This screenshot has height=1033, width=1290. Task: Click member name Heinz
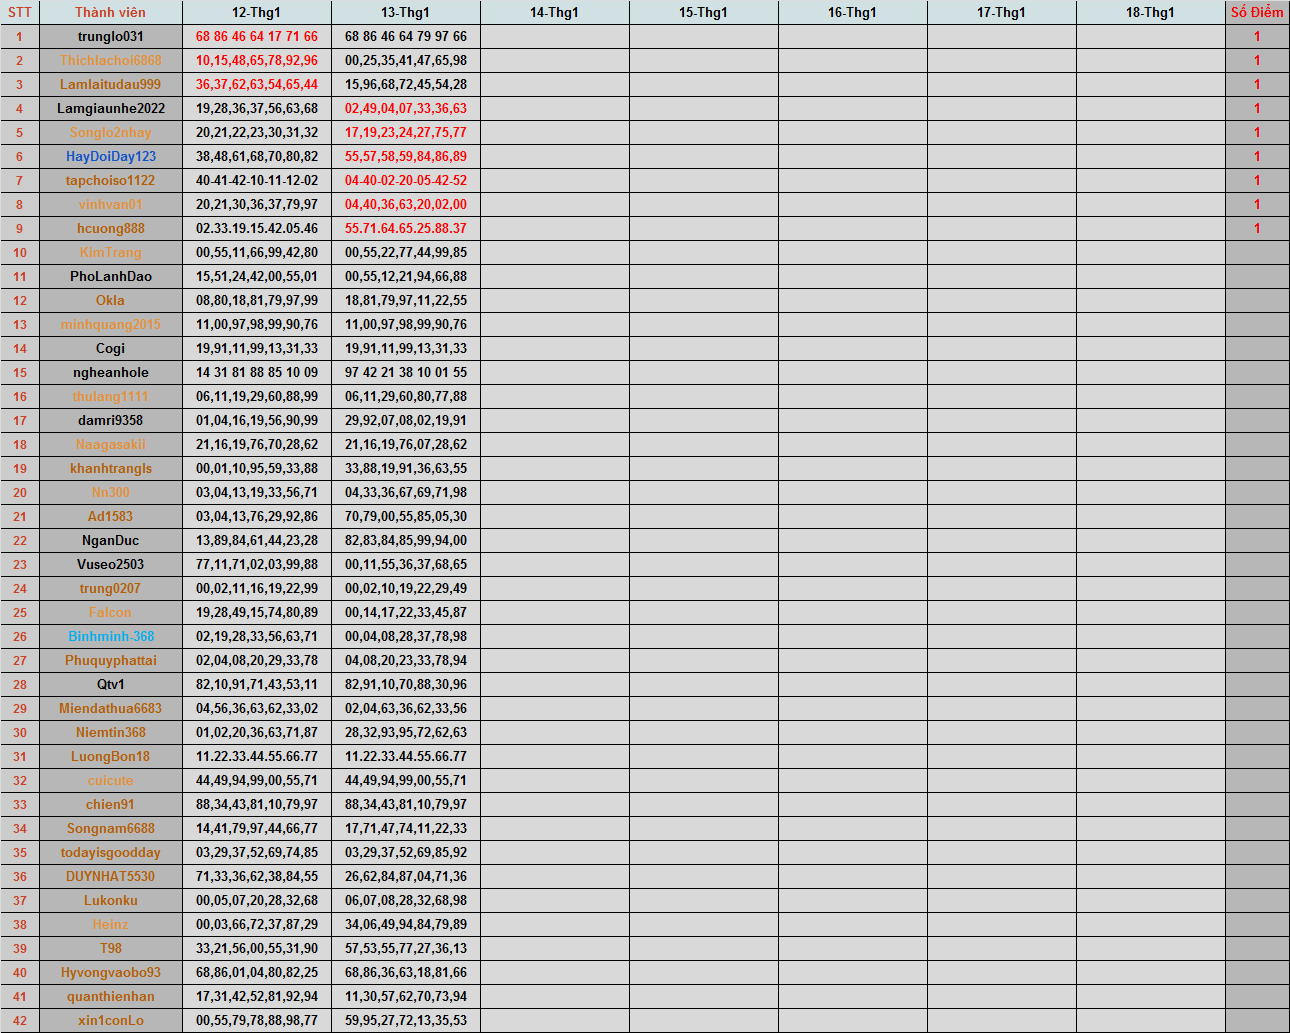coord(110,924)
